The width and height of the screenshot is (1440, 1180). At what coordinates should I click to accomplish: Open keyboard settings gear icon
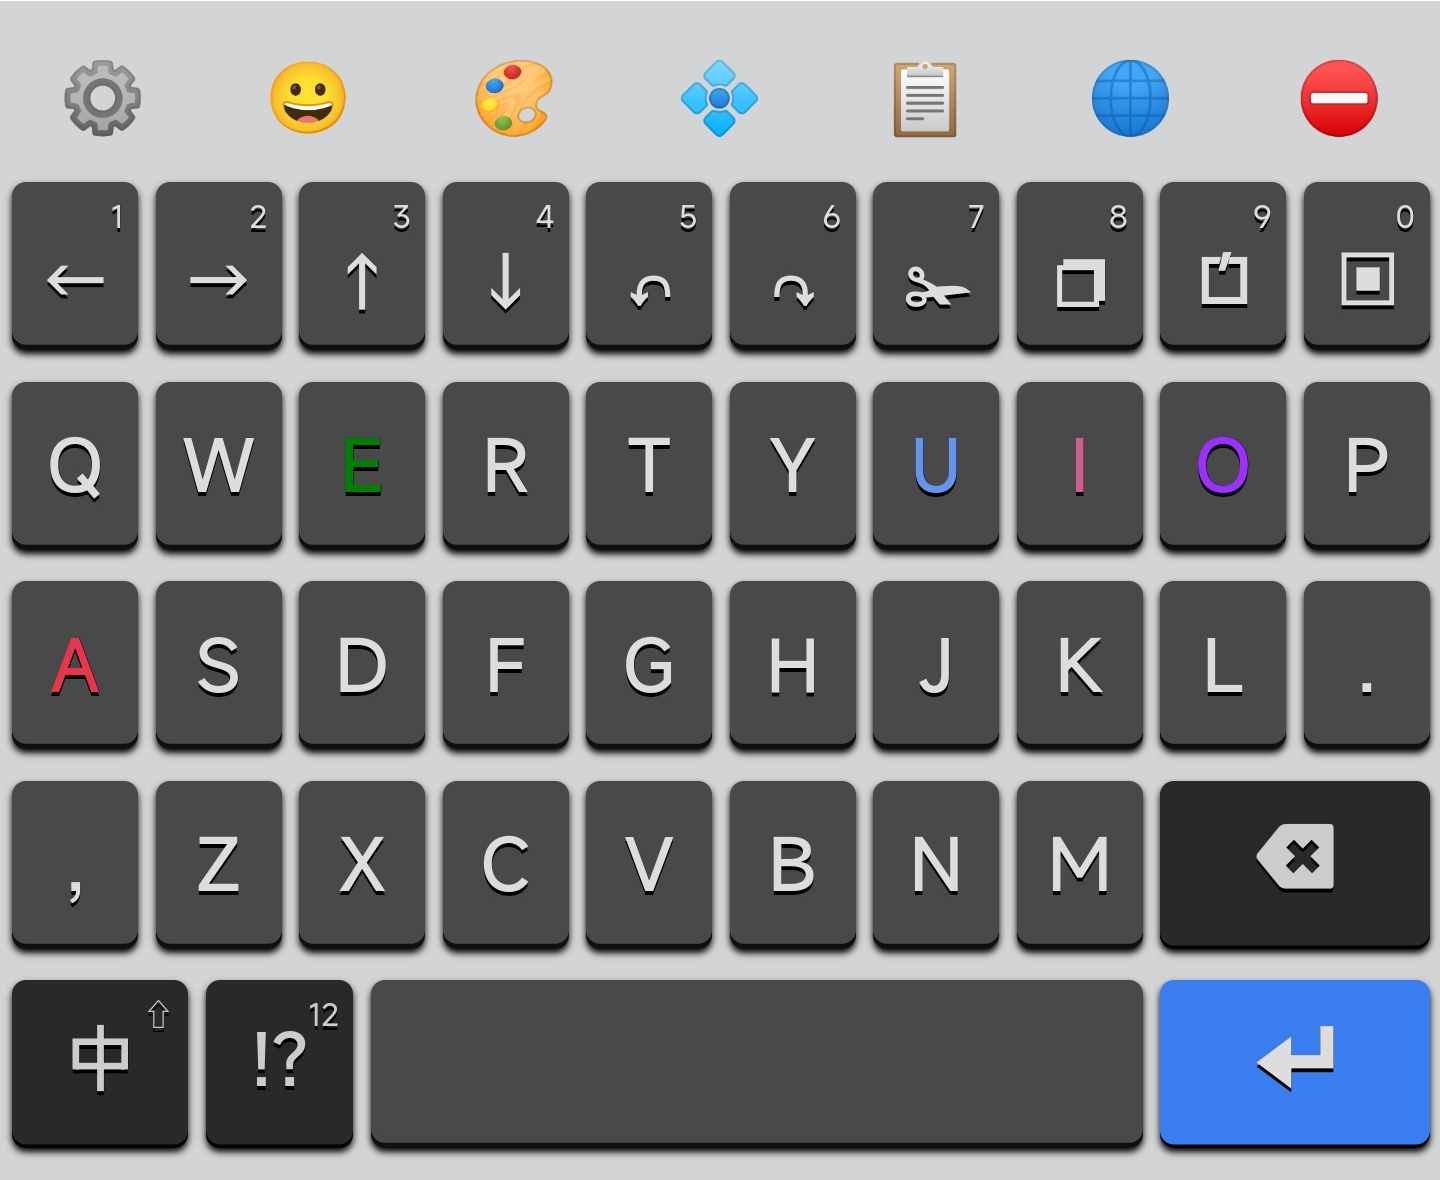click(x=102, y=98)
